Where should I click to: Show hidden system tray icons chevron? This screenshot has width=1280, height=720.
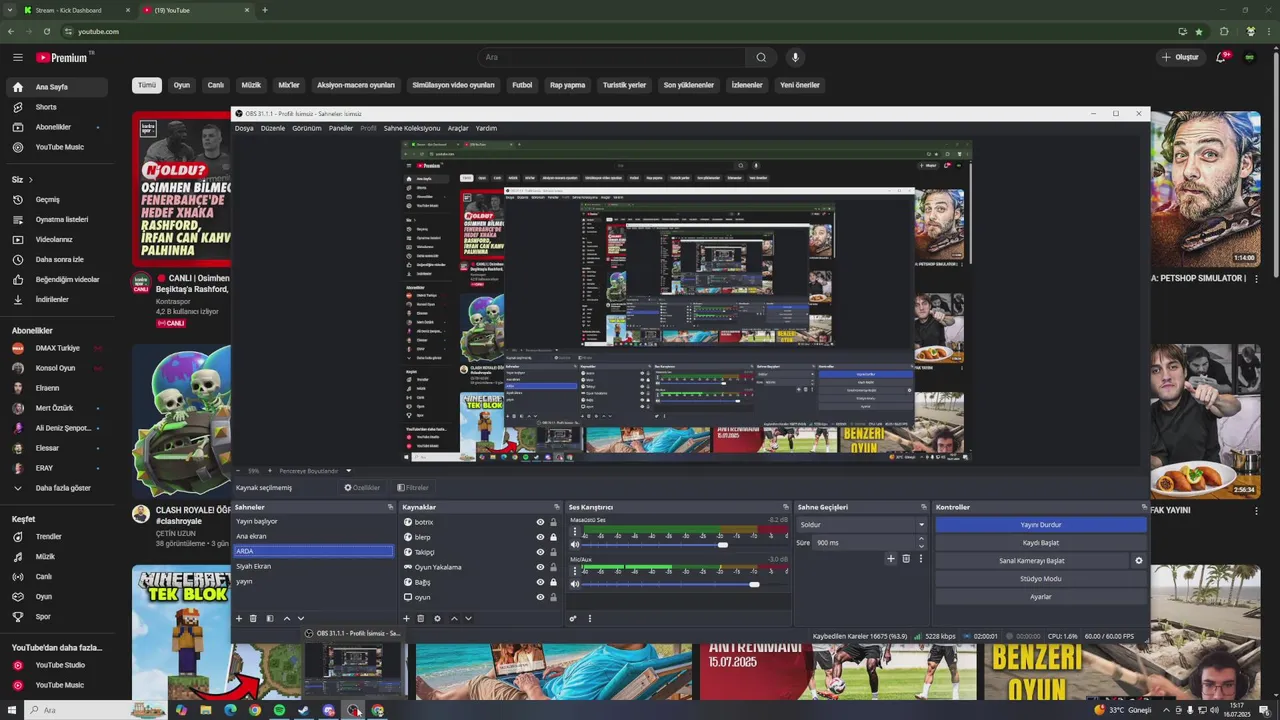coord(1165,710)
